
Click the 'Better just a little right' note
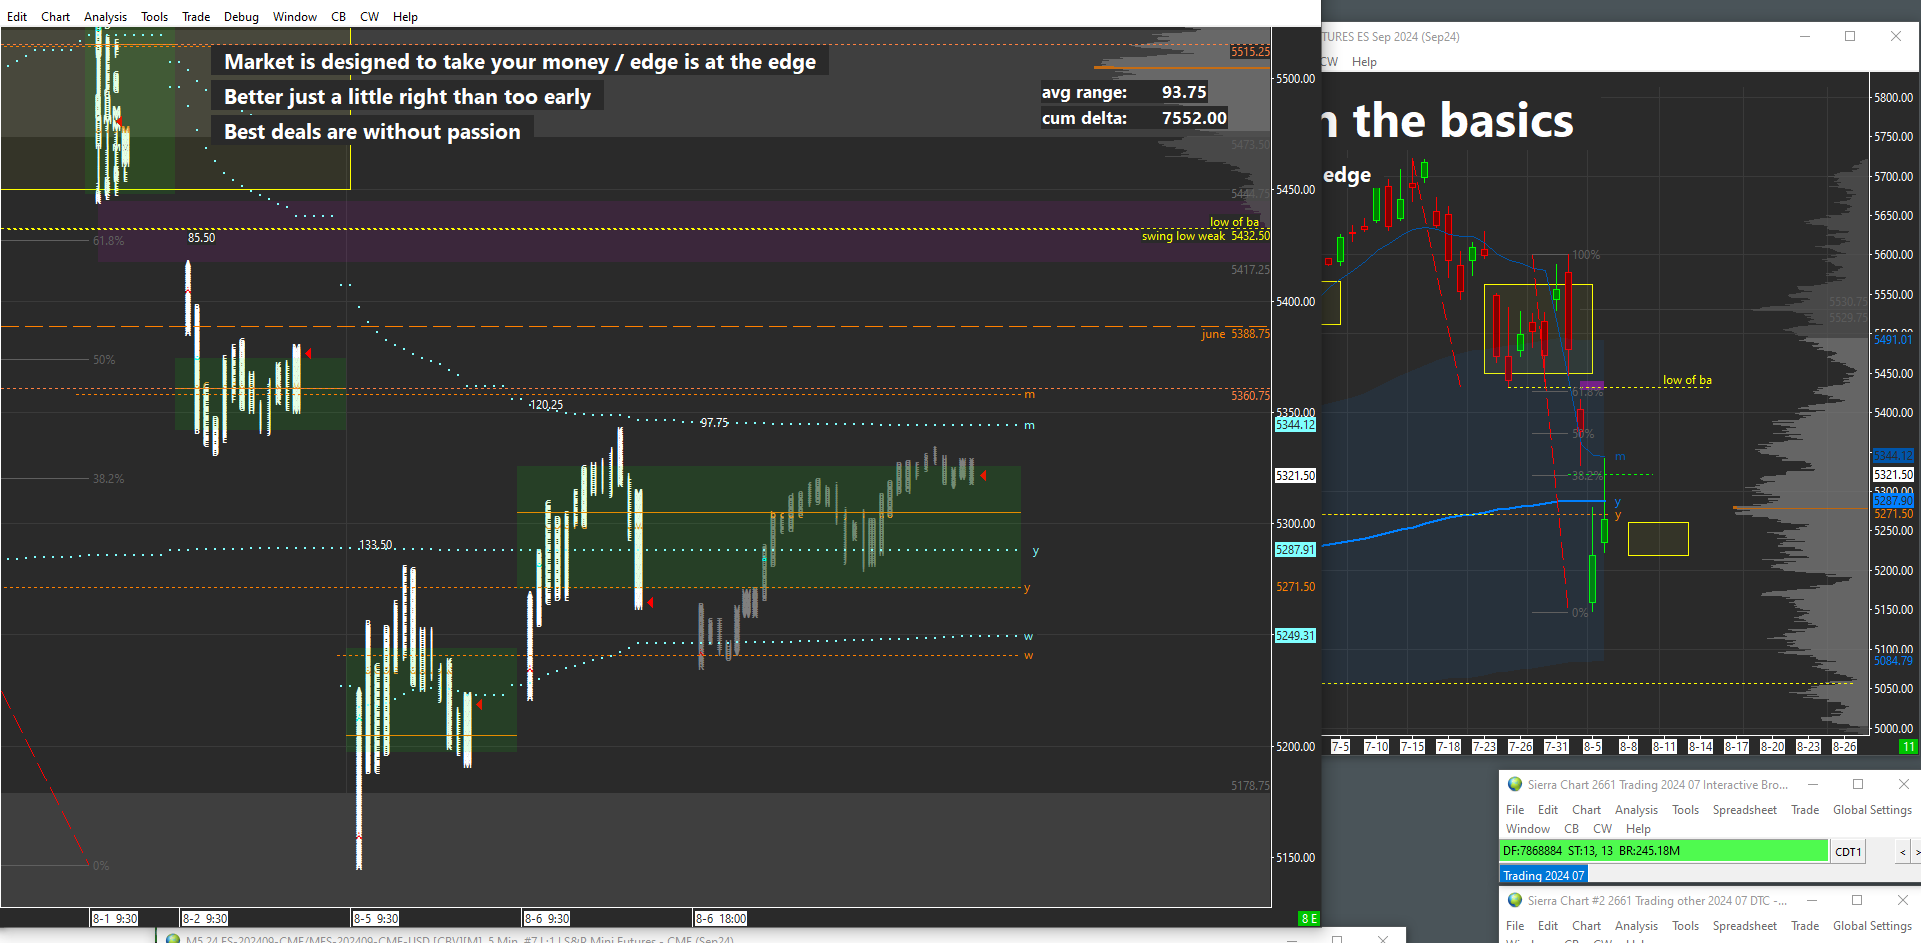click(407, 97)
